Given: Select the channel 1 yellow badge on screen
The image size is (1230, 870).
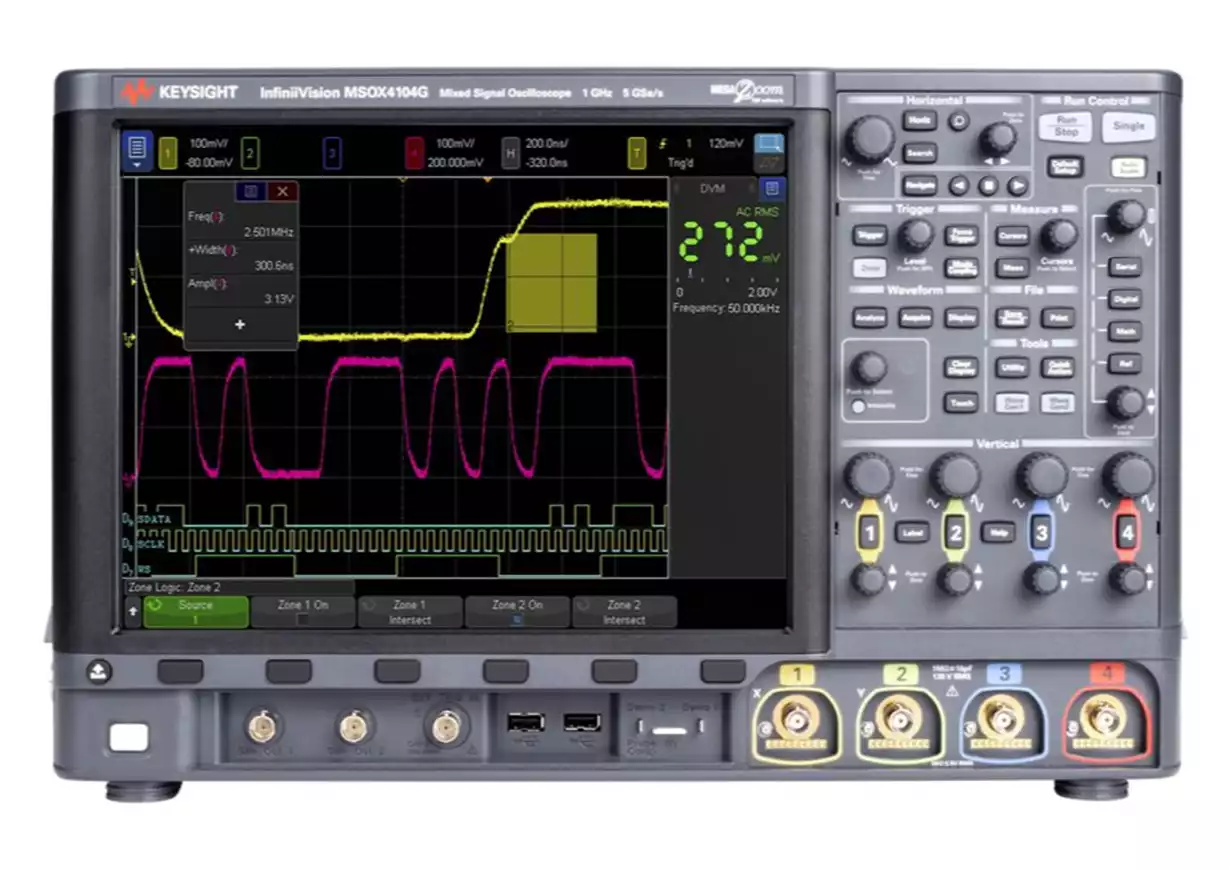Looking at the screenshot, I should [169, 152].
